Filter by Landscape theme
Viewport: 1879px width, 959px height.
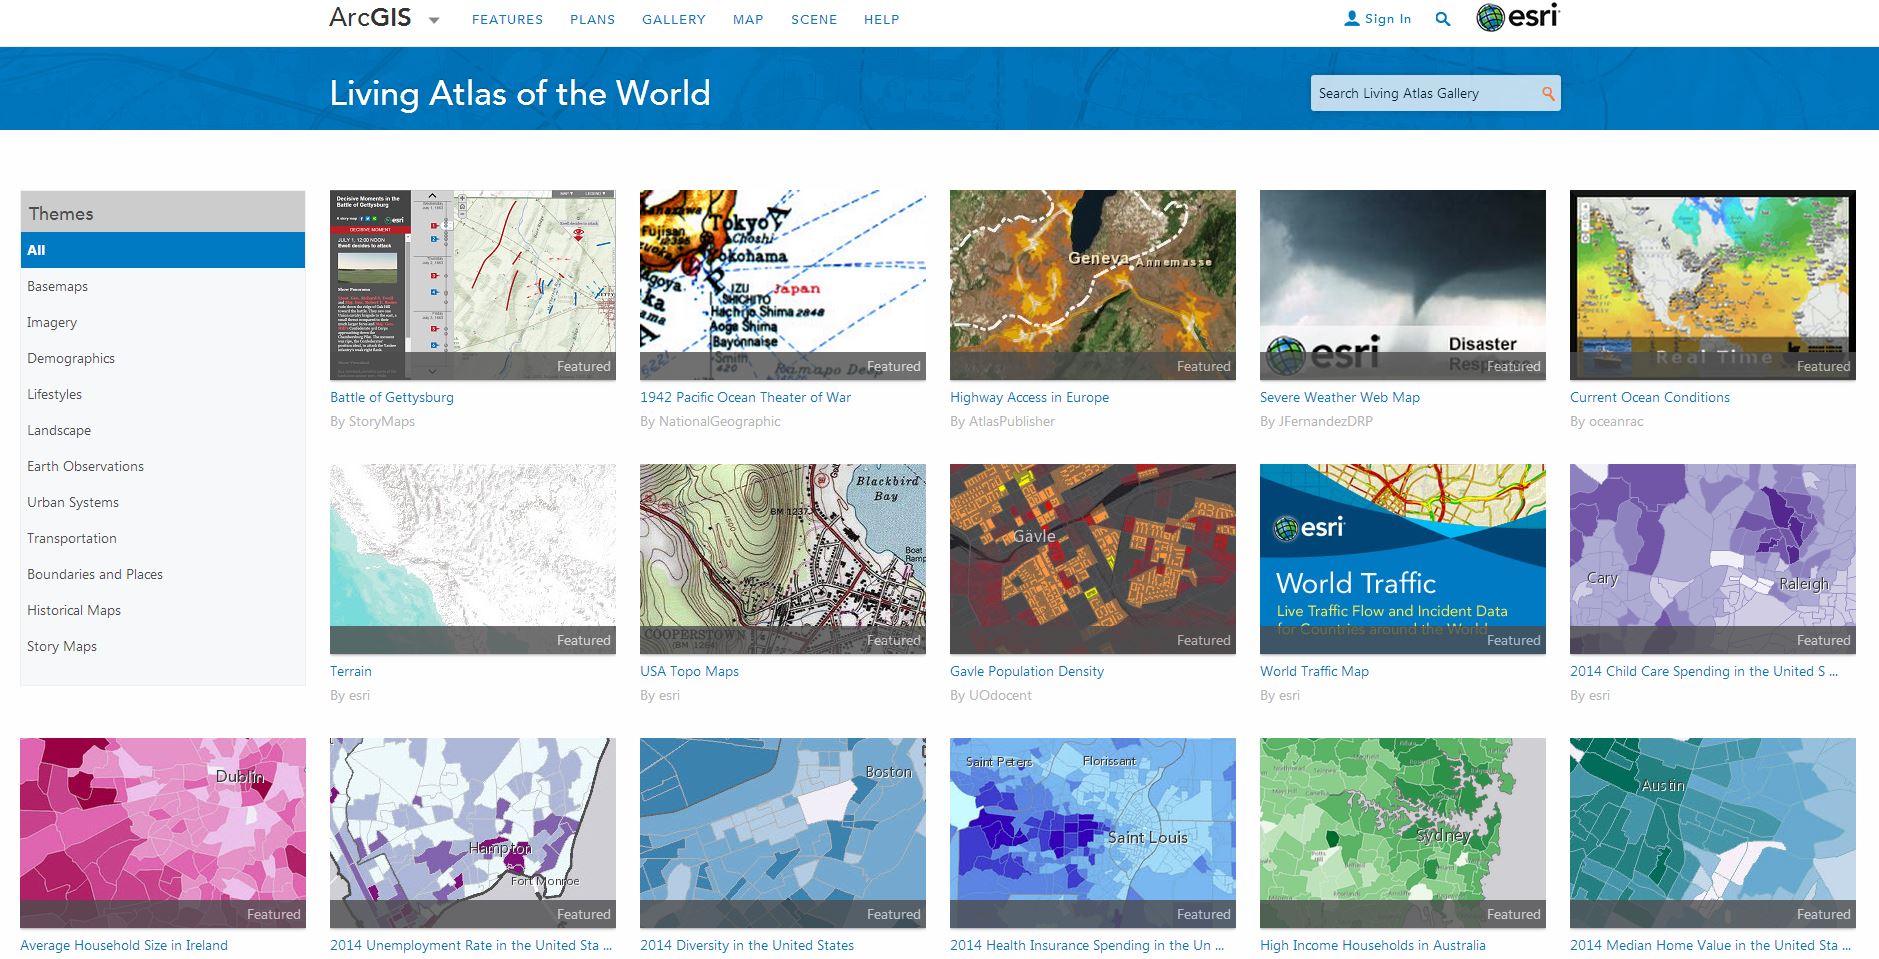pyautogui.click(x=59, y=430)
